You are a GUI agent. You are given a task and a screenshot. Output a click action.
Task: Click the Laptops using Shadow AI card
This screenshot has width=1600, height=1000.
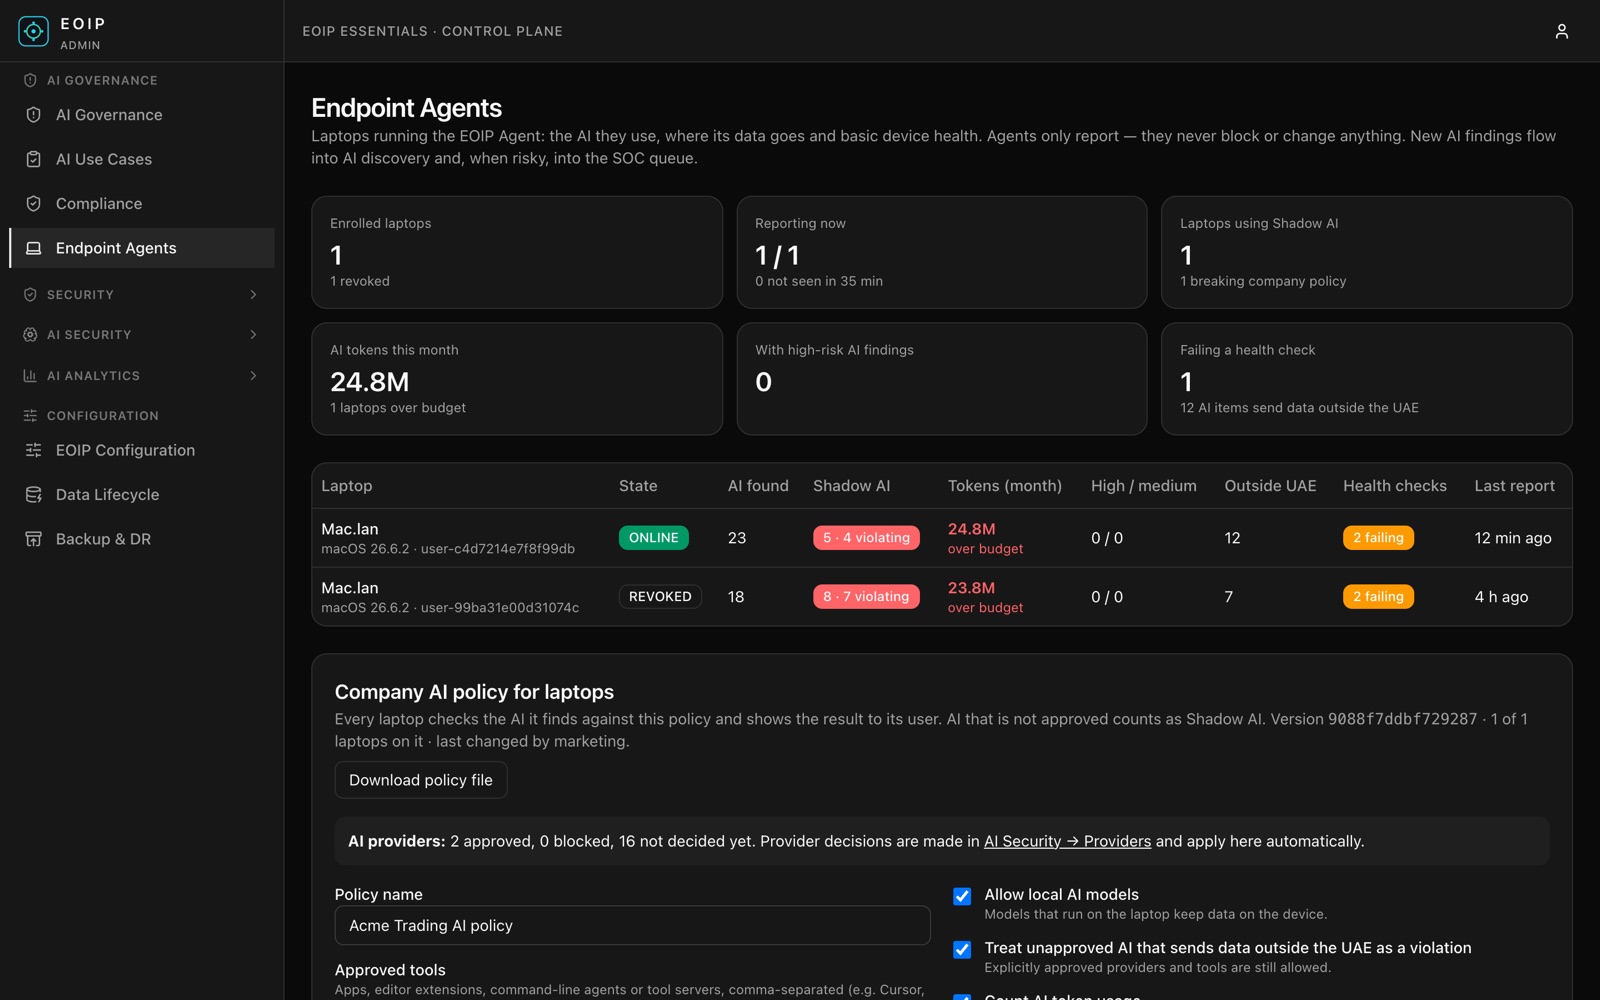[x=1366, y=252]
